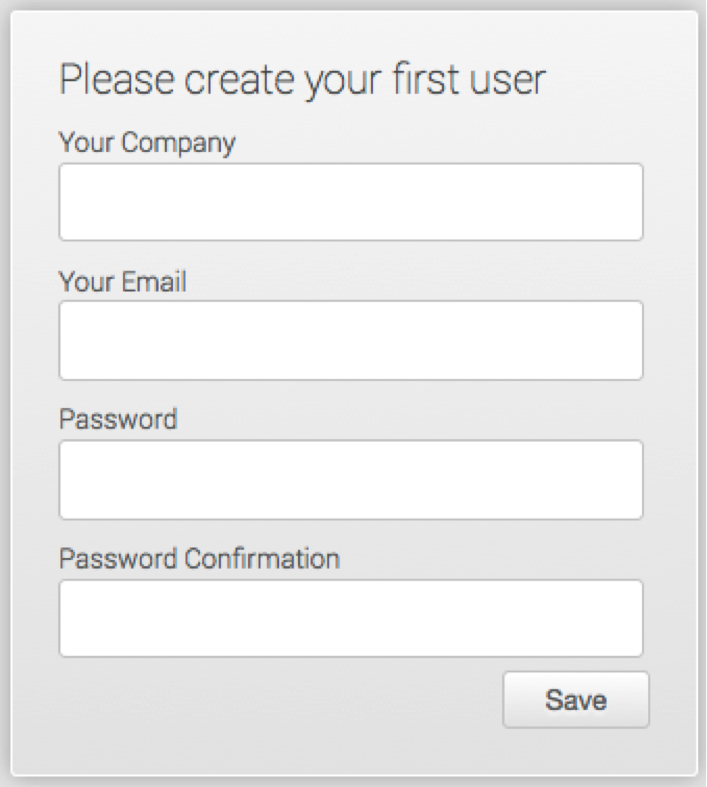Click the "Please create your first user" heading
The width and height of the screenshot is (707, 787).
click(x=303, y=80)
